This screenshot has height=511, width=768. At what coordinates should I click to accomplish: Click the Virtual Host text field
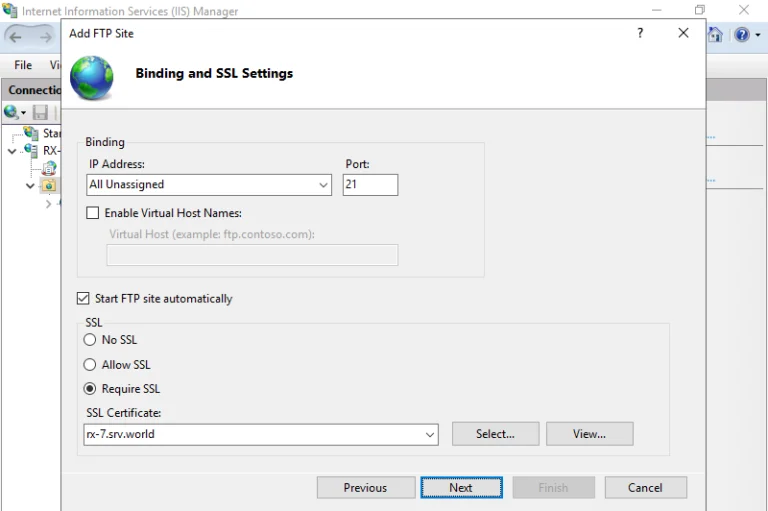[x=252, y=255]
